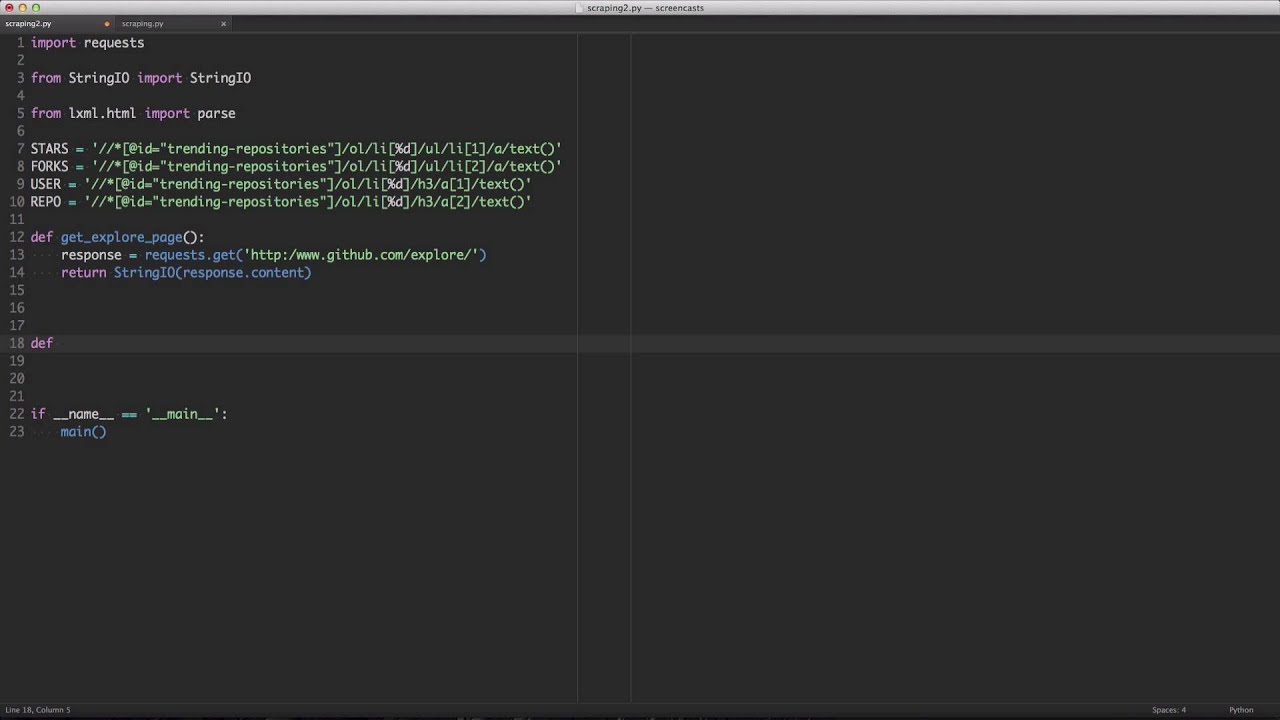
Task: Click the get_explore_page function name
Action: point(121,238)
